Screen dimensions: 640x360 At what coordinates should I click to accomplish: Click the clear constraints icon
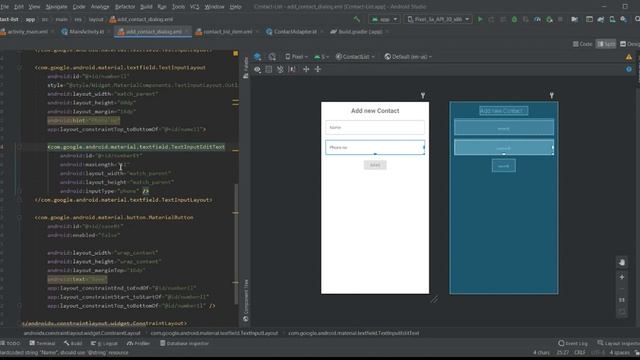point(280,69)
